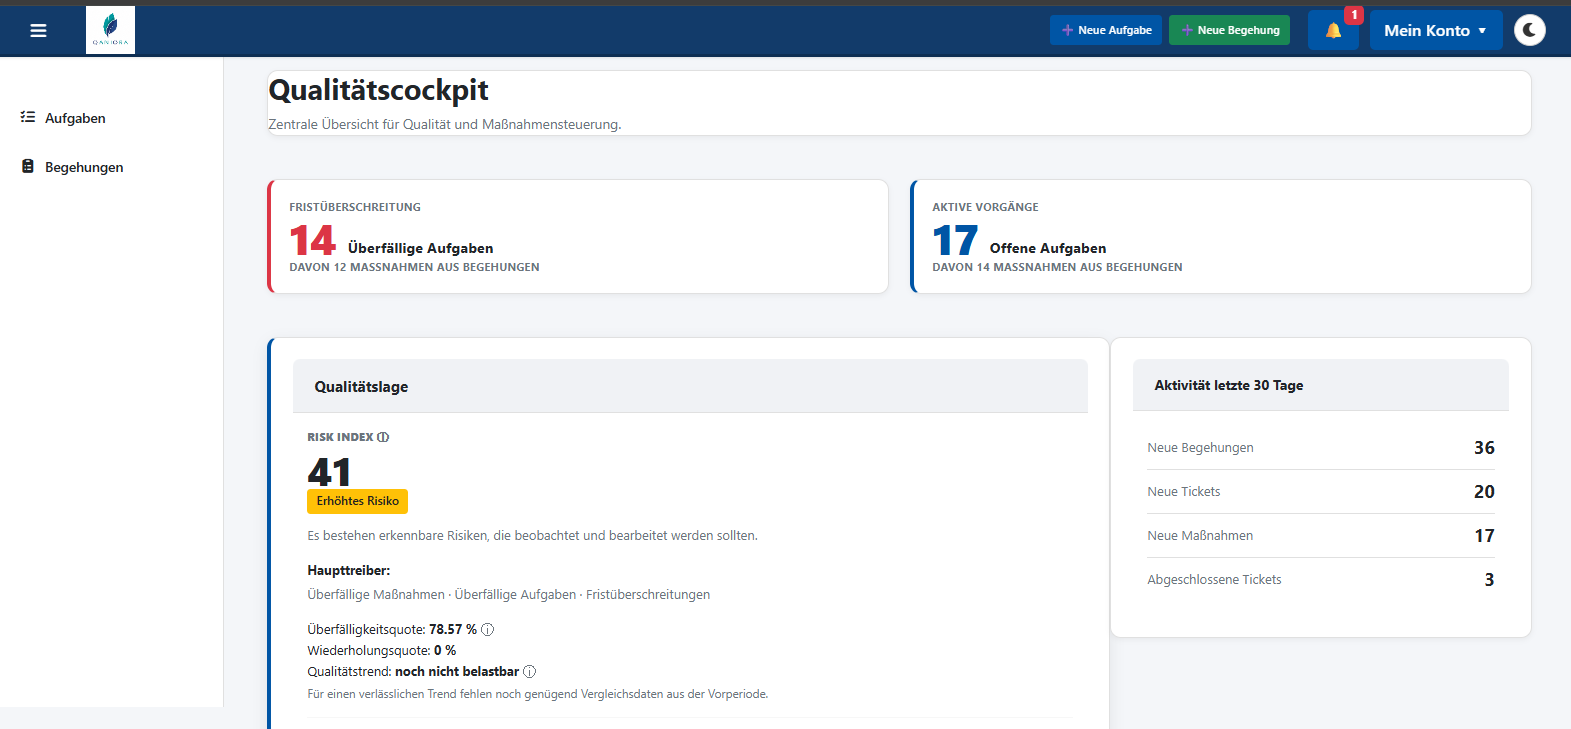
Task: Click the risk index value 41
Action: point(329,471)
